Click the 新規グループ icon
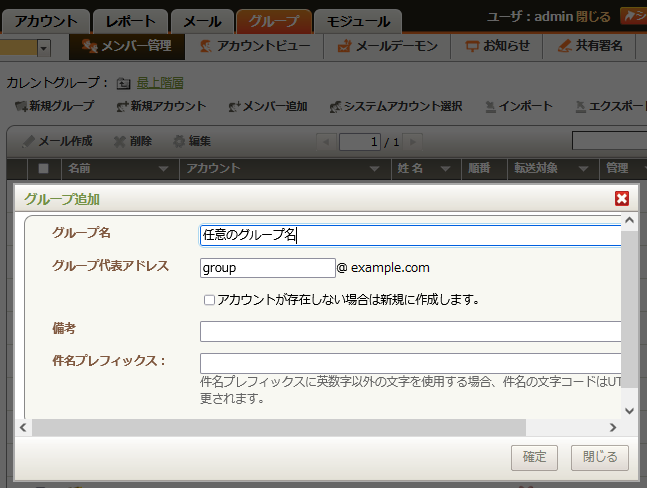The image size is (647, 488). 21,107
